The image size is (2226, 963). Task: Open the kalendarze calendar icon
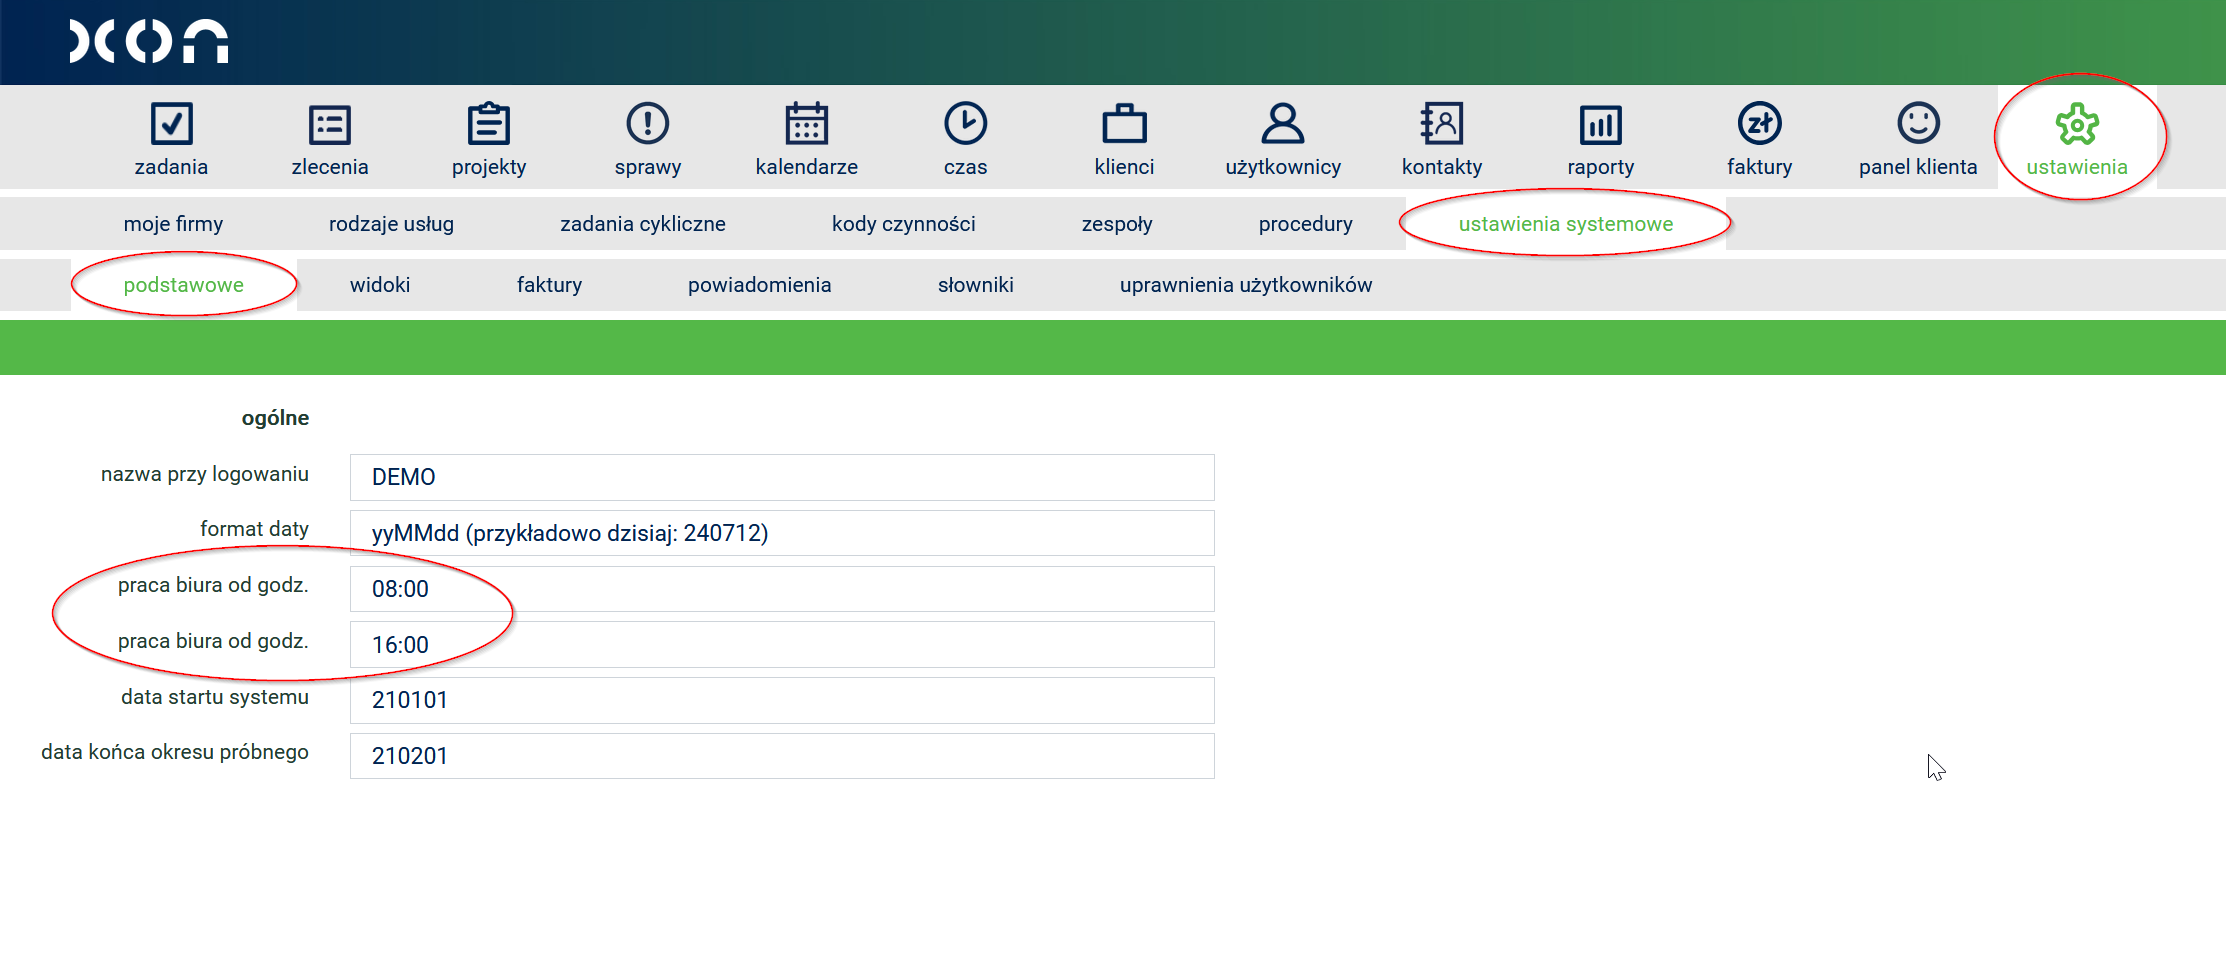click(x=807, y=124)
